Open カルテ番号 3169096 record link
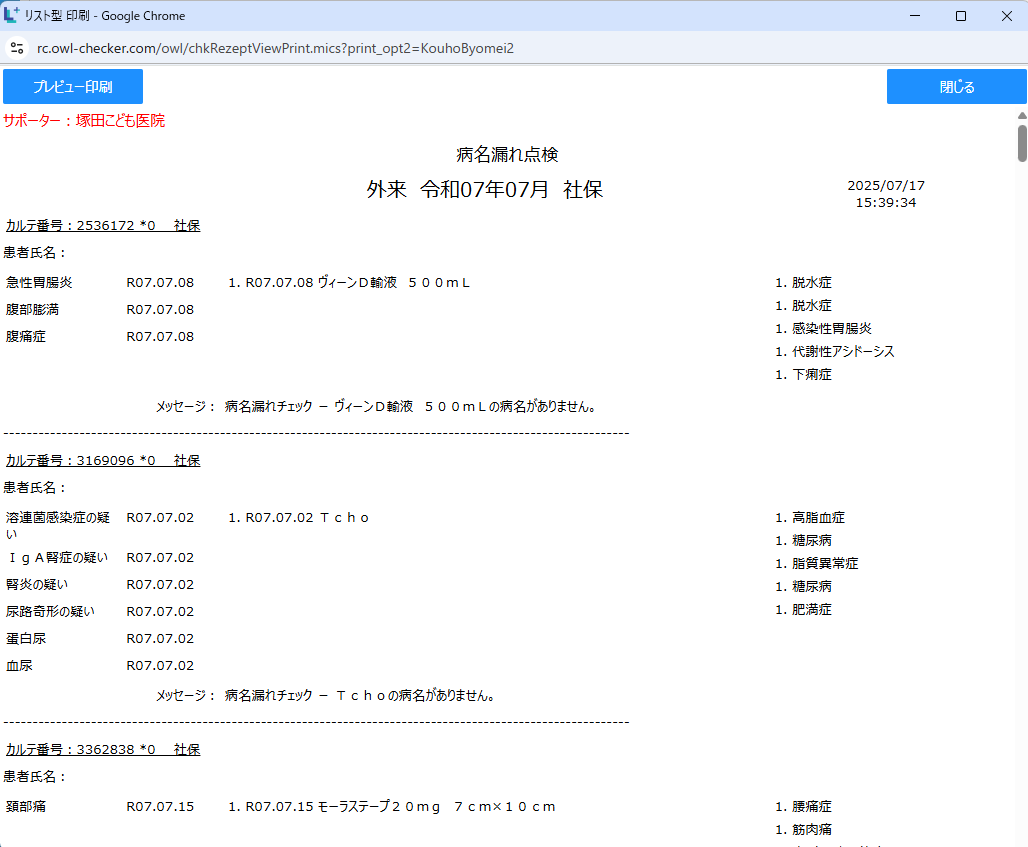 click(x=103, y=461)
